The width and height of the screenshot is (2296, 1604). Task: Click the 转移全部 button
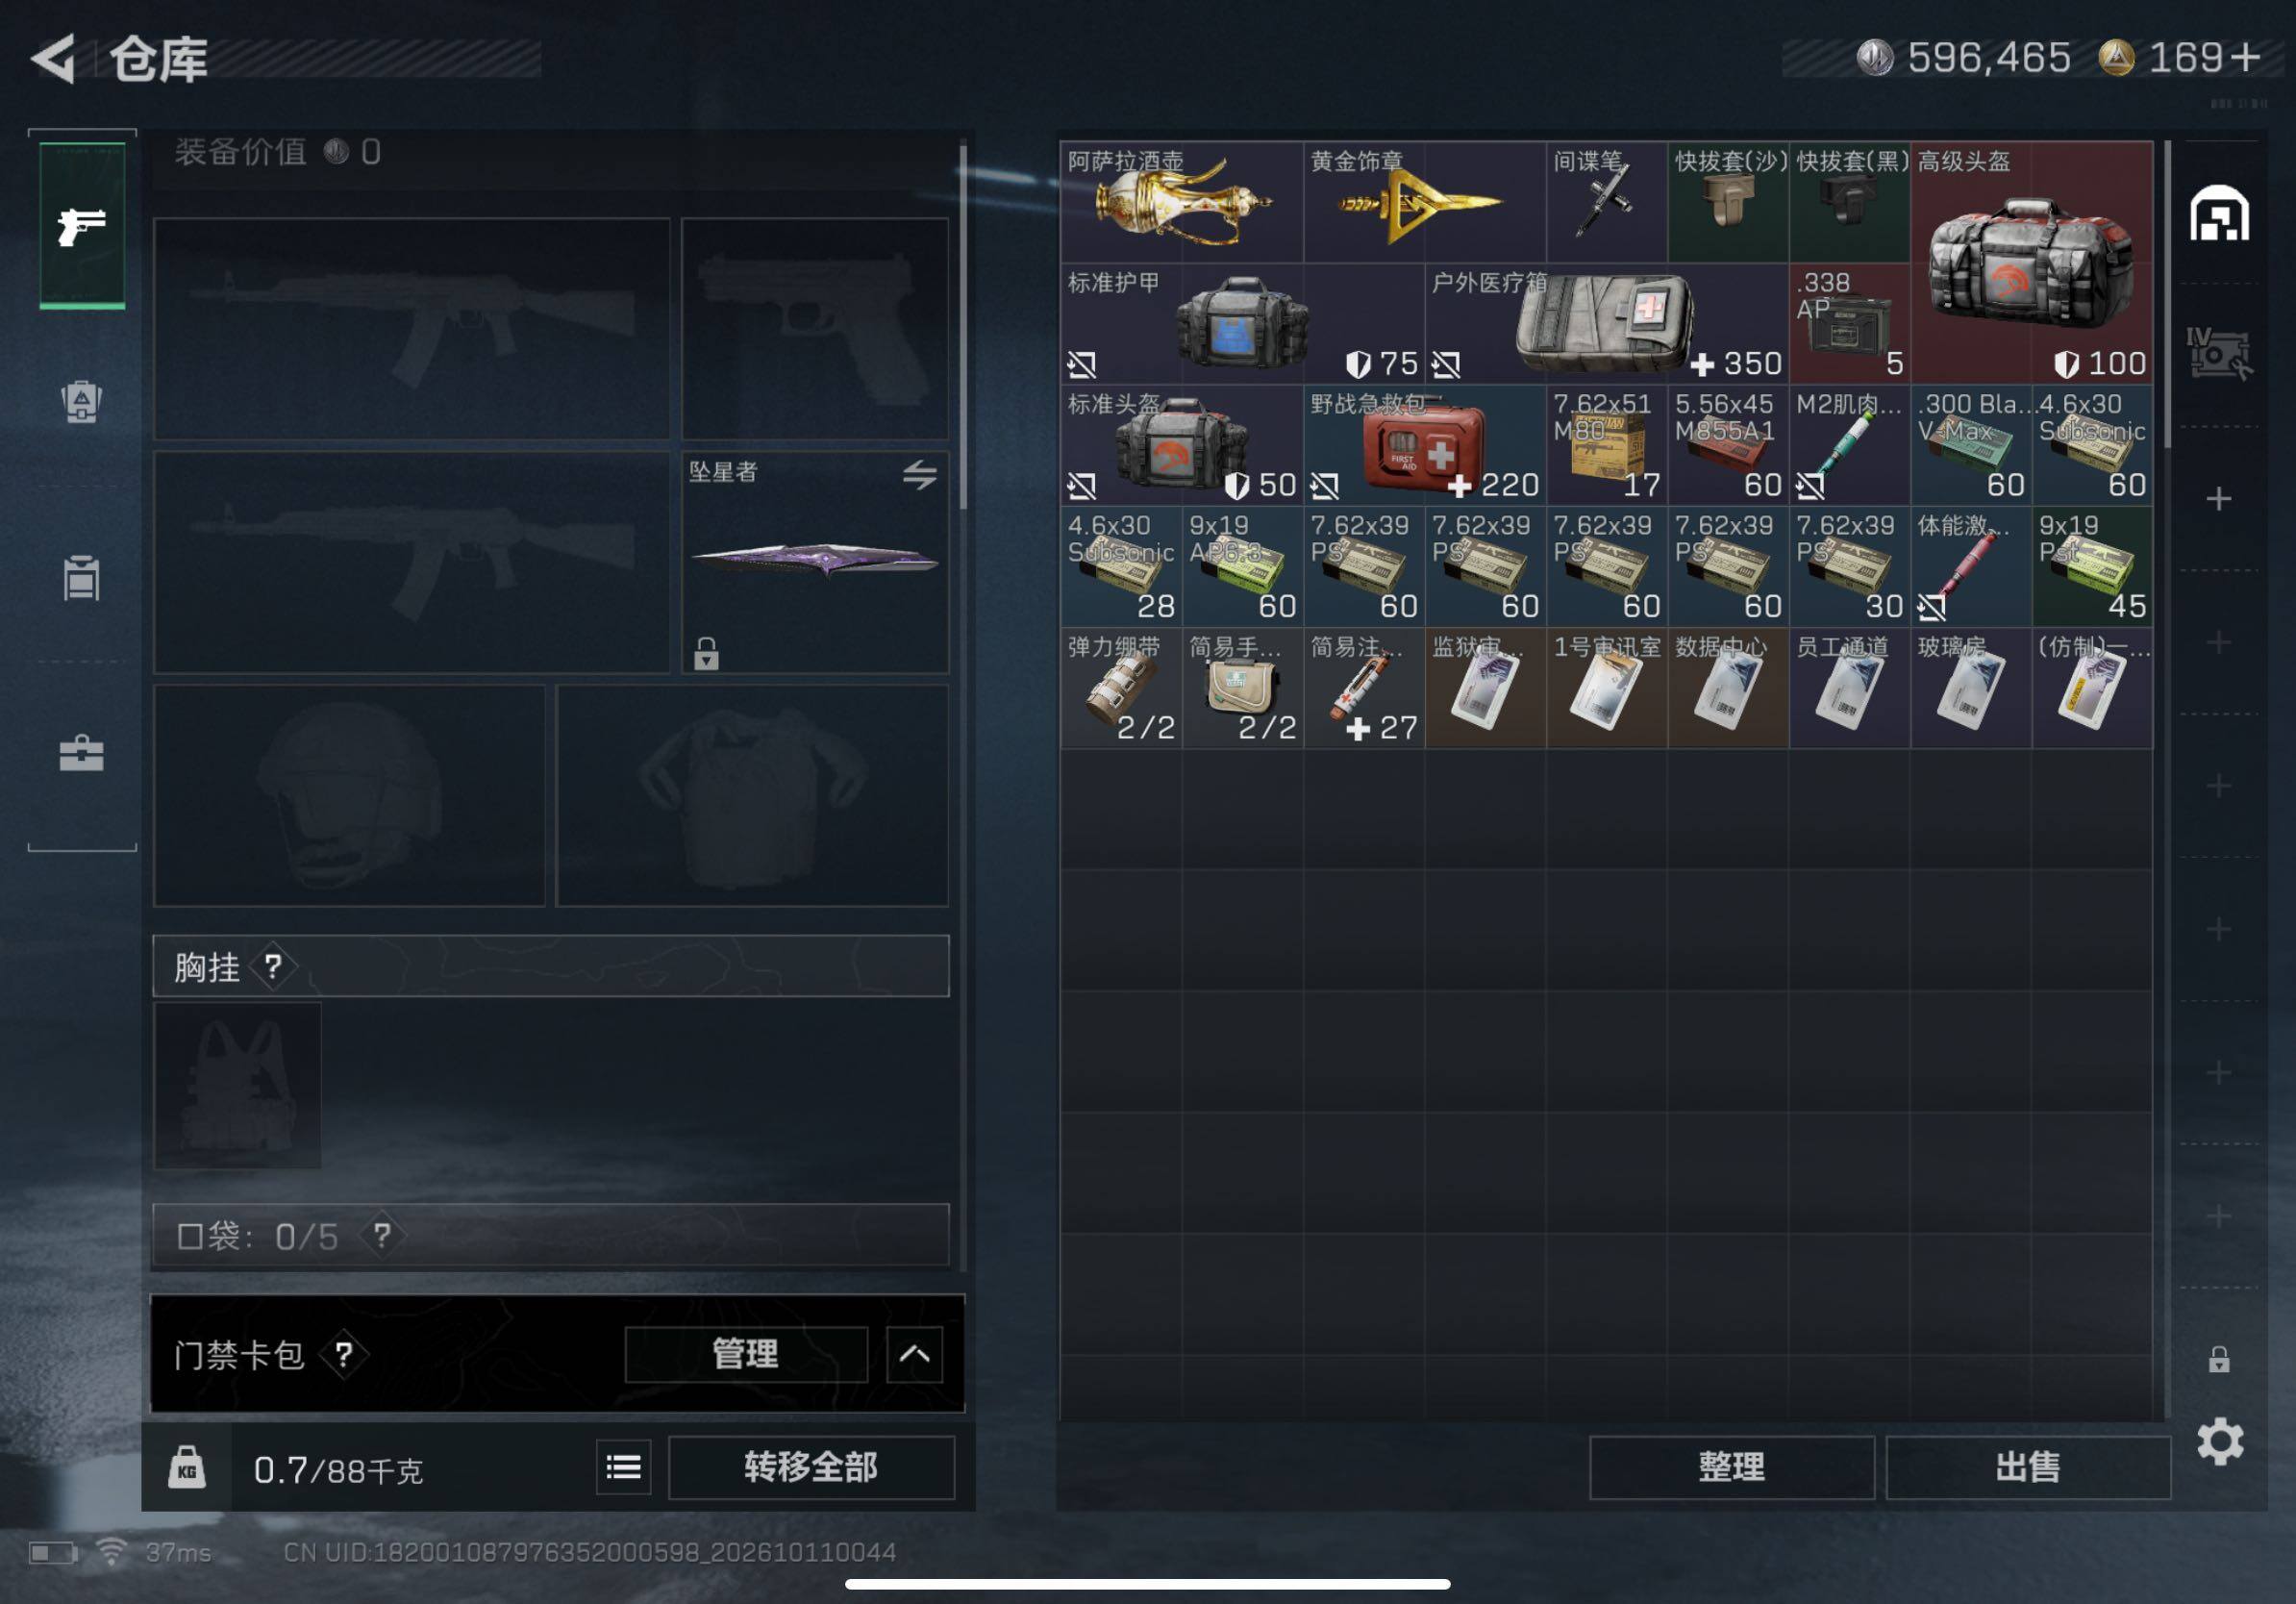point(811,1467)
